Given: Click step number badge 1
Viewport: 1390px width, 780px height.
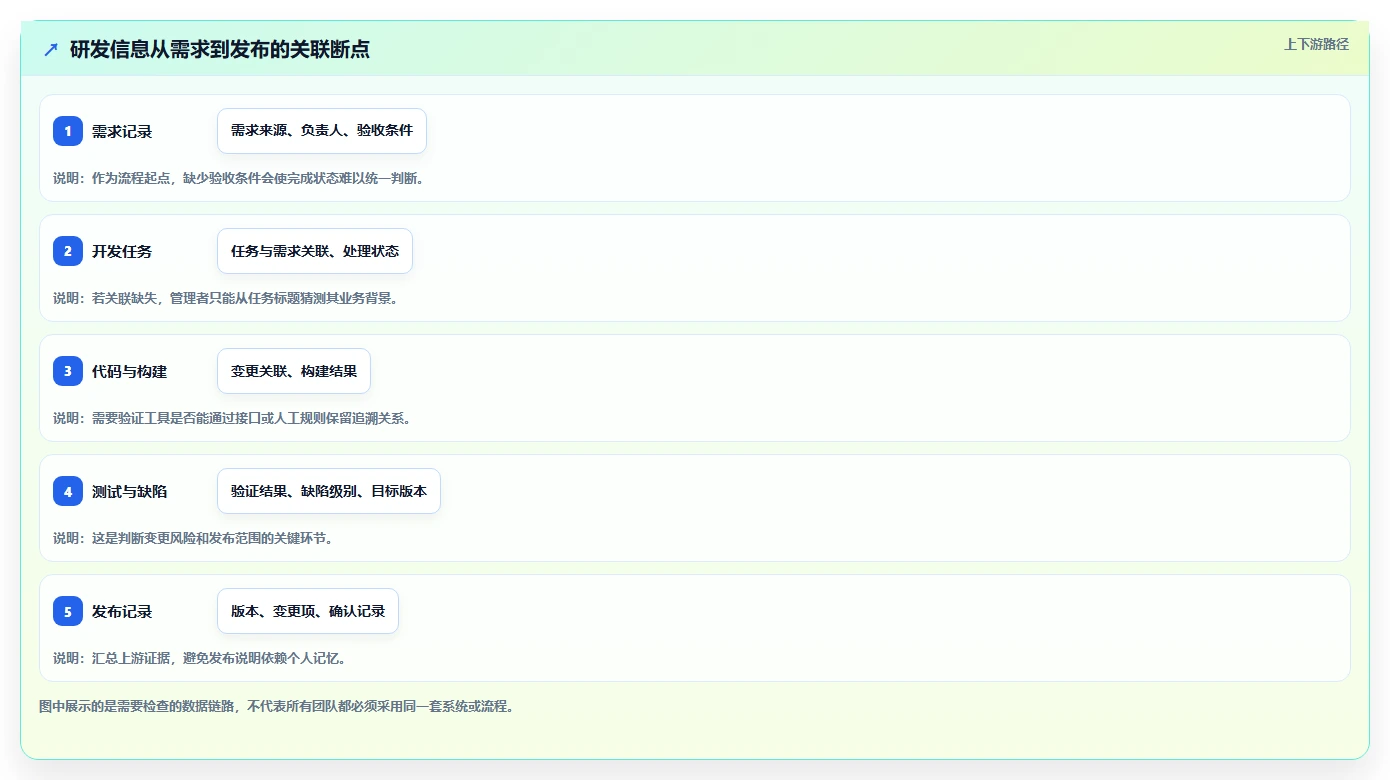Looking at the screenshot, I should [x=68, y=131].
